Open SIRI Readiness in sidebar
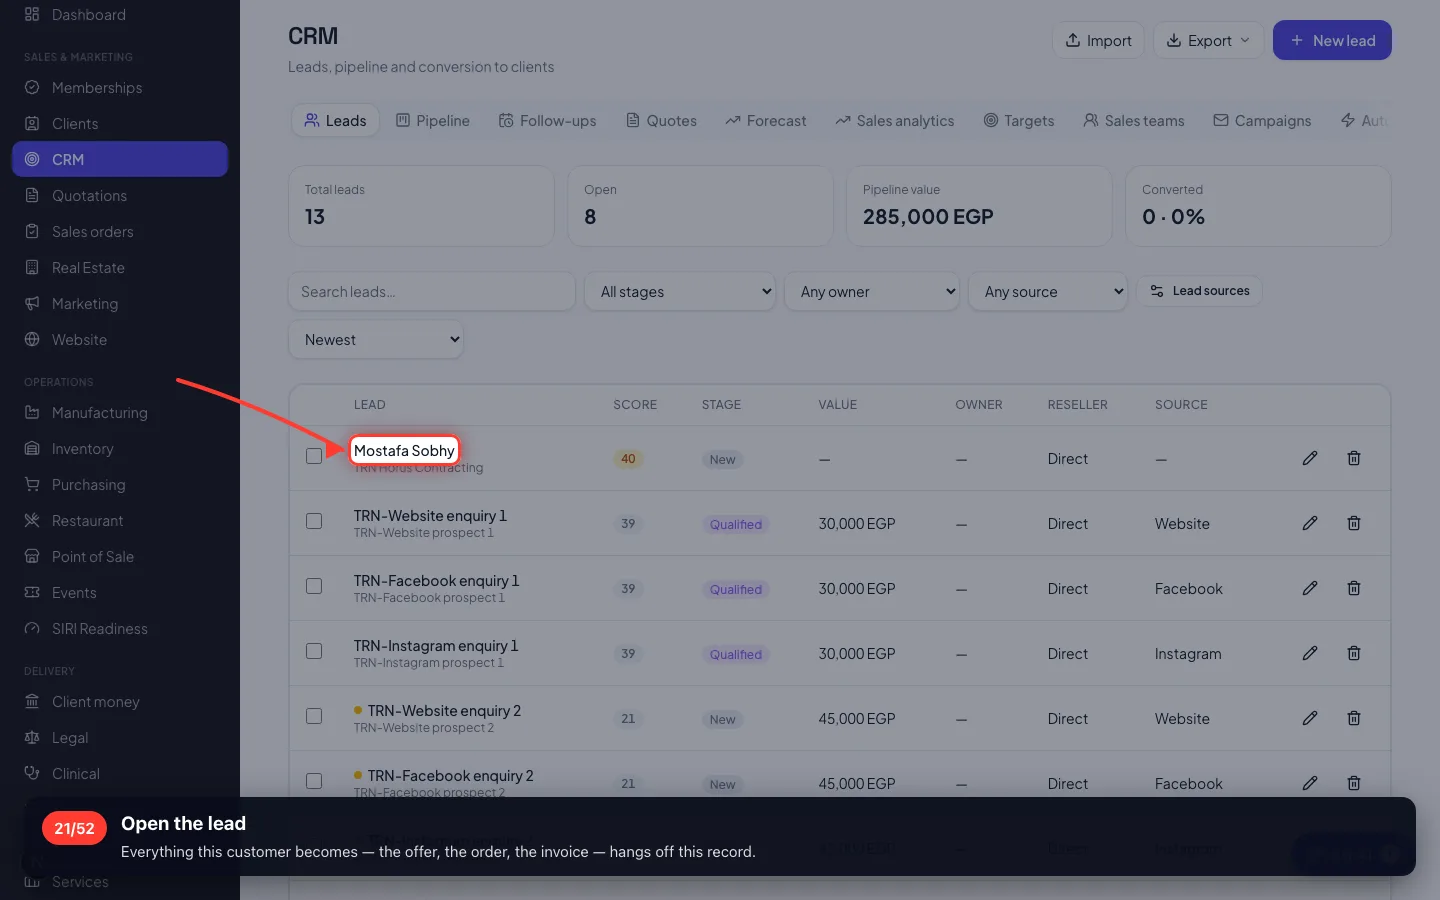This screenshot has height=900, width=1440. [120, 629]
